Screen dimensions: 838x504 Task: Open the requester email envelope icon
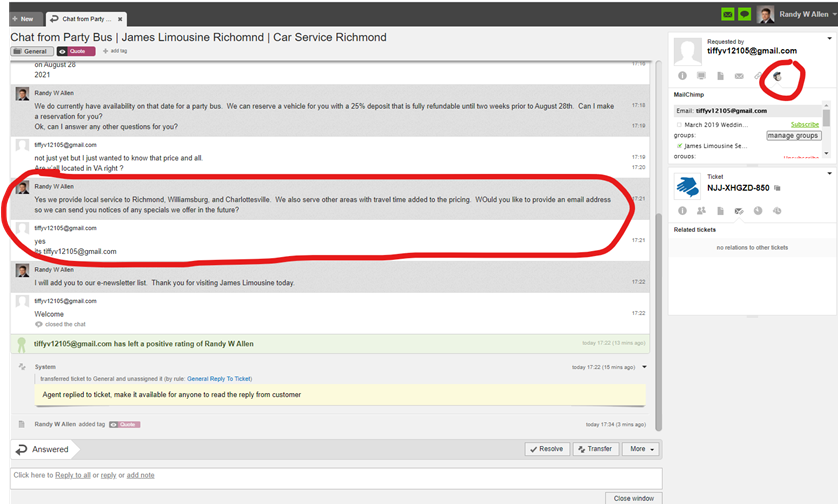(x=739, y=76)
